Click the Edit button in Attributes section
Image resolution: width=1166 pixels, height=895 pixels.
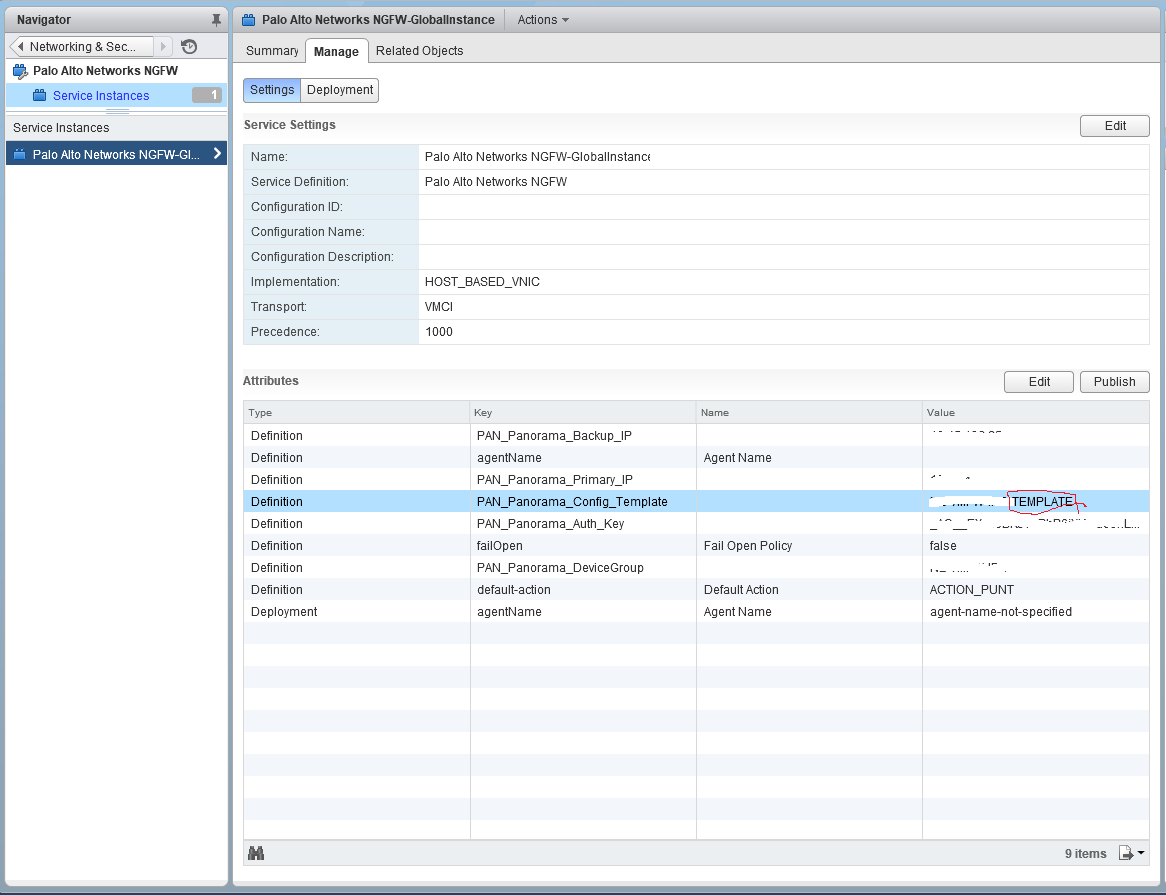click(1039, 382)
